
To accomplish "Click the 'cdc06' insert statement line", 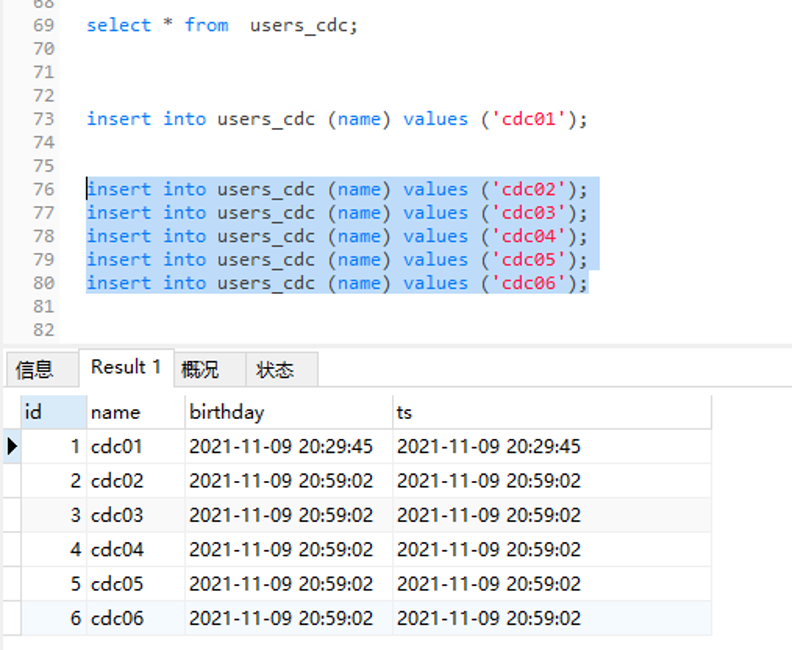I will 337,284.
